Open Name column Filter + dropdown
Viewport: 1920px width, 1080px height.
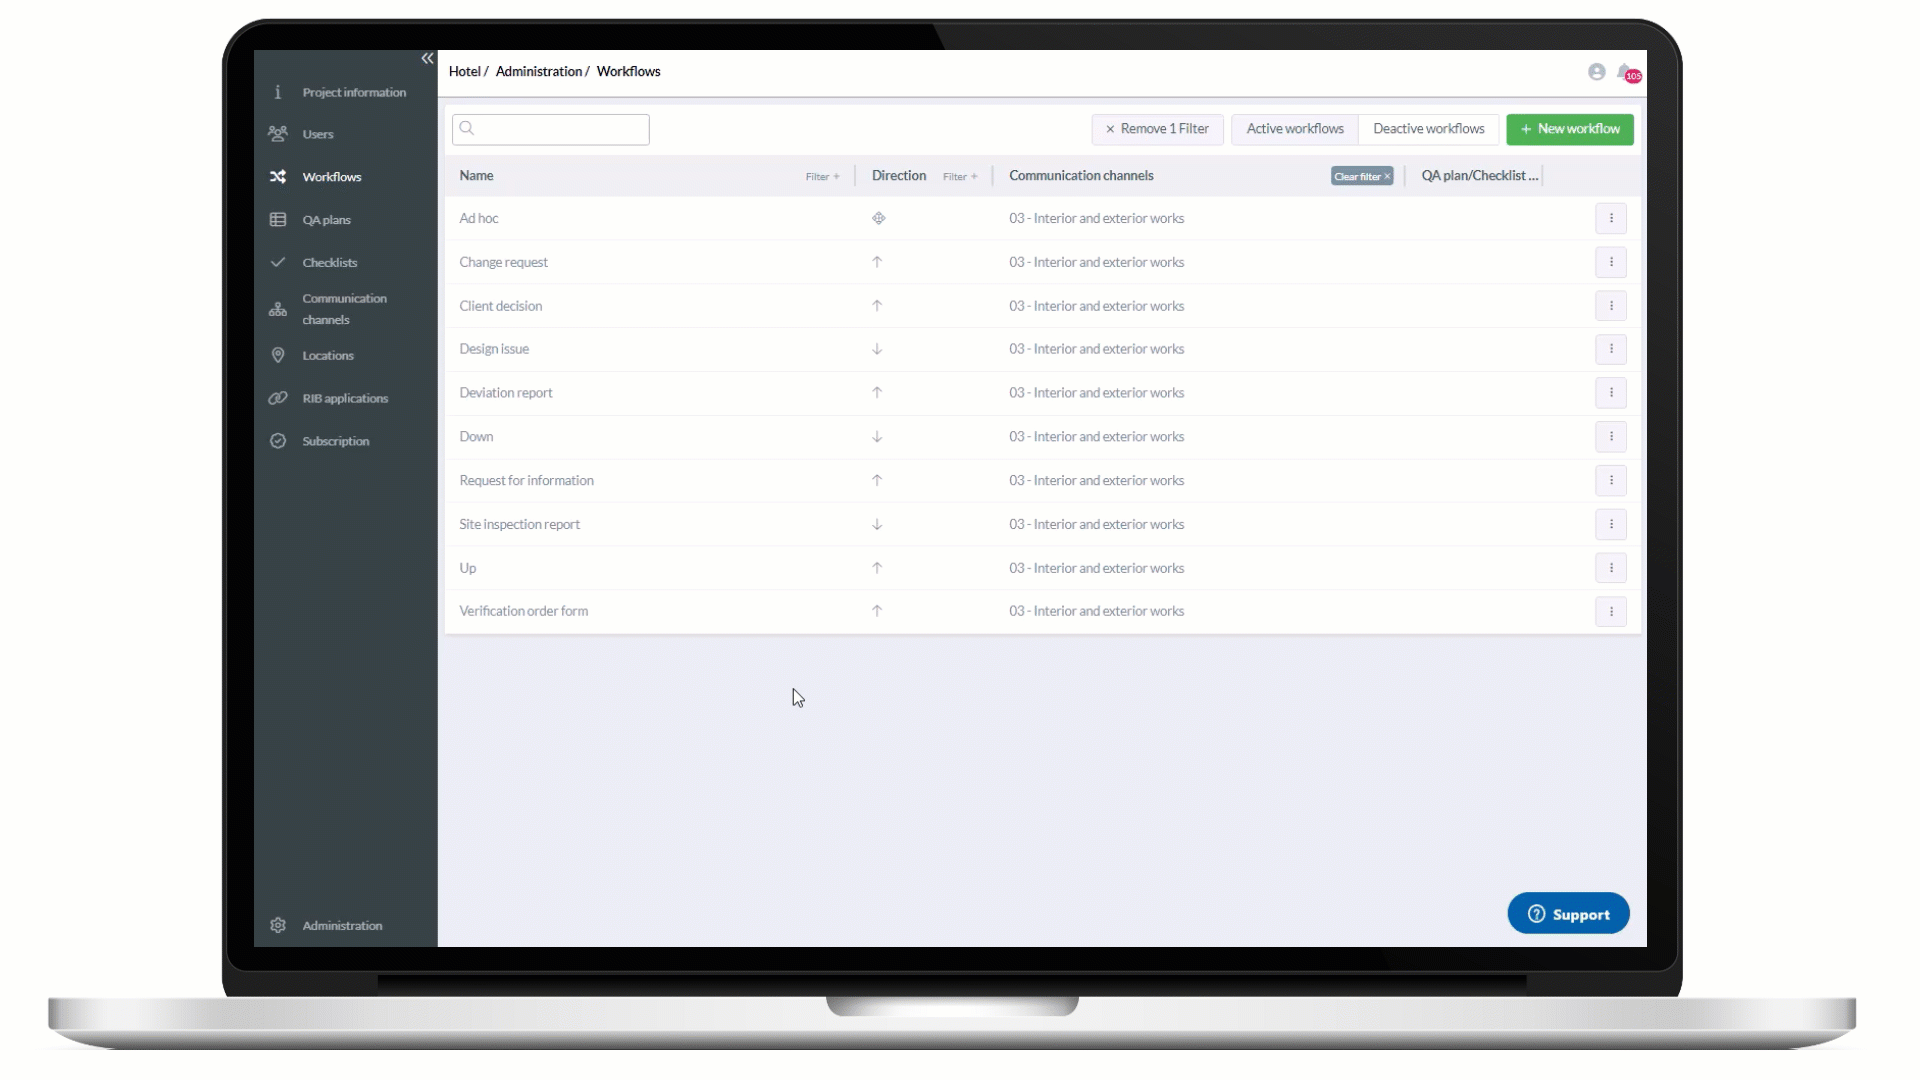tap(823, 177)
